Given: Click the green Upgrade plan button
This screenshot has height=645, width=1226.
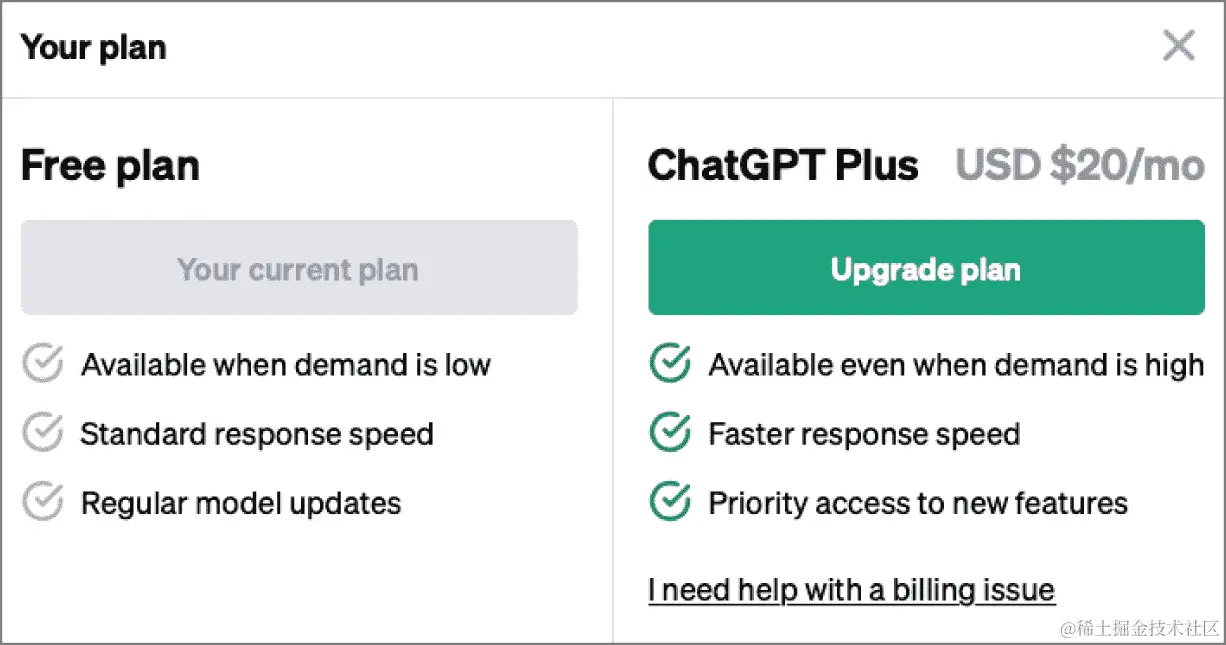Looking at the screenshot, I should (x=926, y=268).
